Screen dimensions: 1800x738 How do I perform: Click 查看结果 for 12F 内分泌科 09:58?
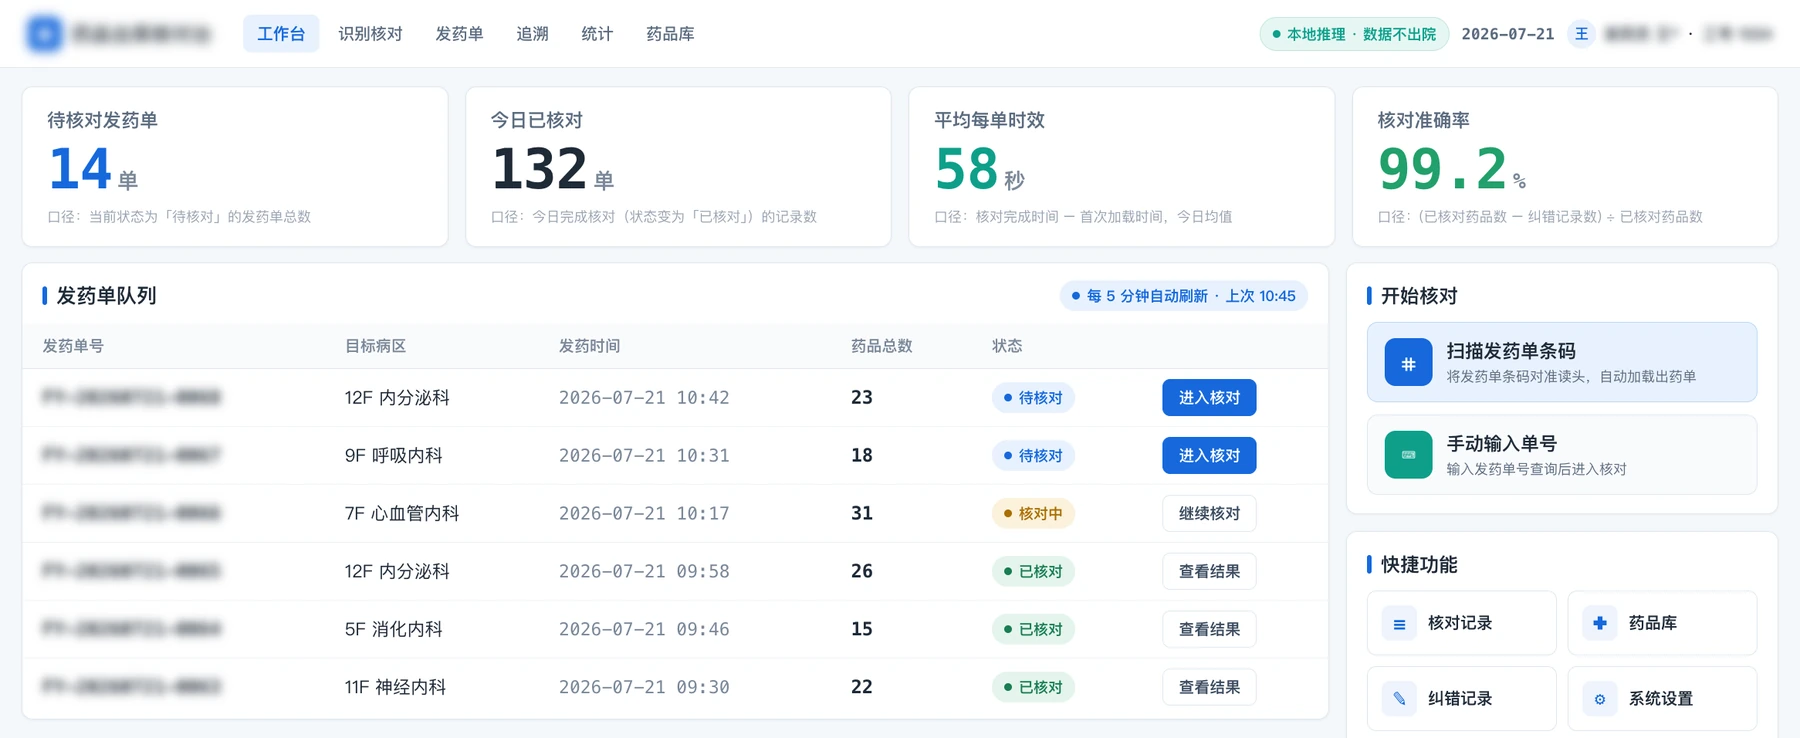pos(1209,571)
